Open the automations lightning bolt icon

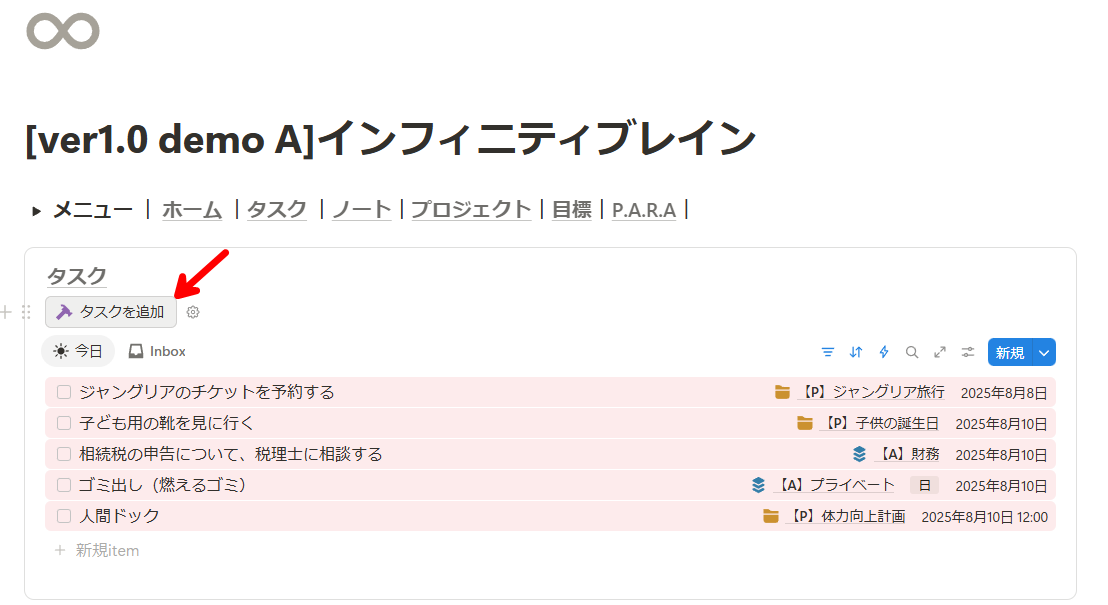click(x=883, y=352)
